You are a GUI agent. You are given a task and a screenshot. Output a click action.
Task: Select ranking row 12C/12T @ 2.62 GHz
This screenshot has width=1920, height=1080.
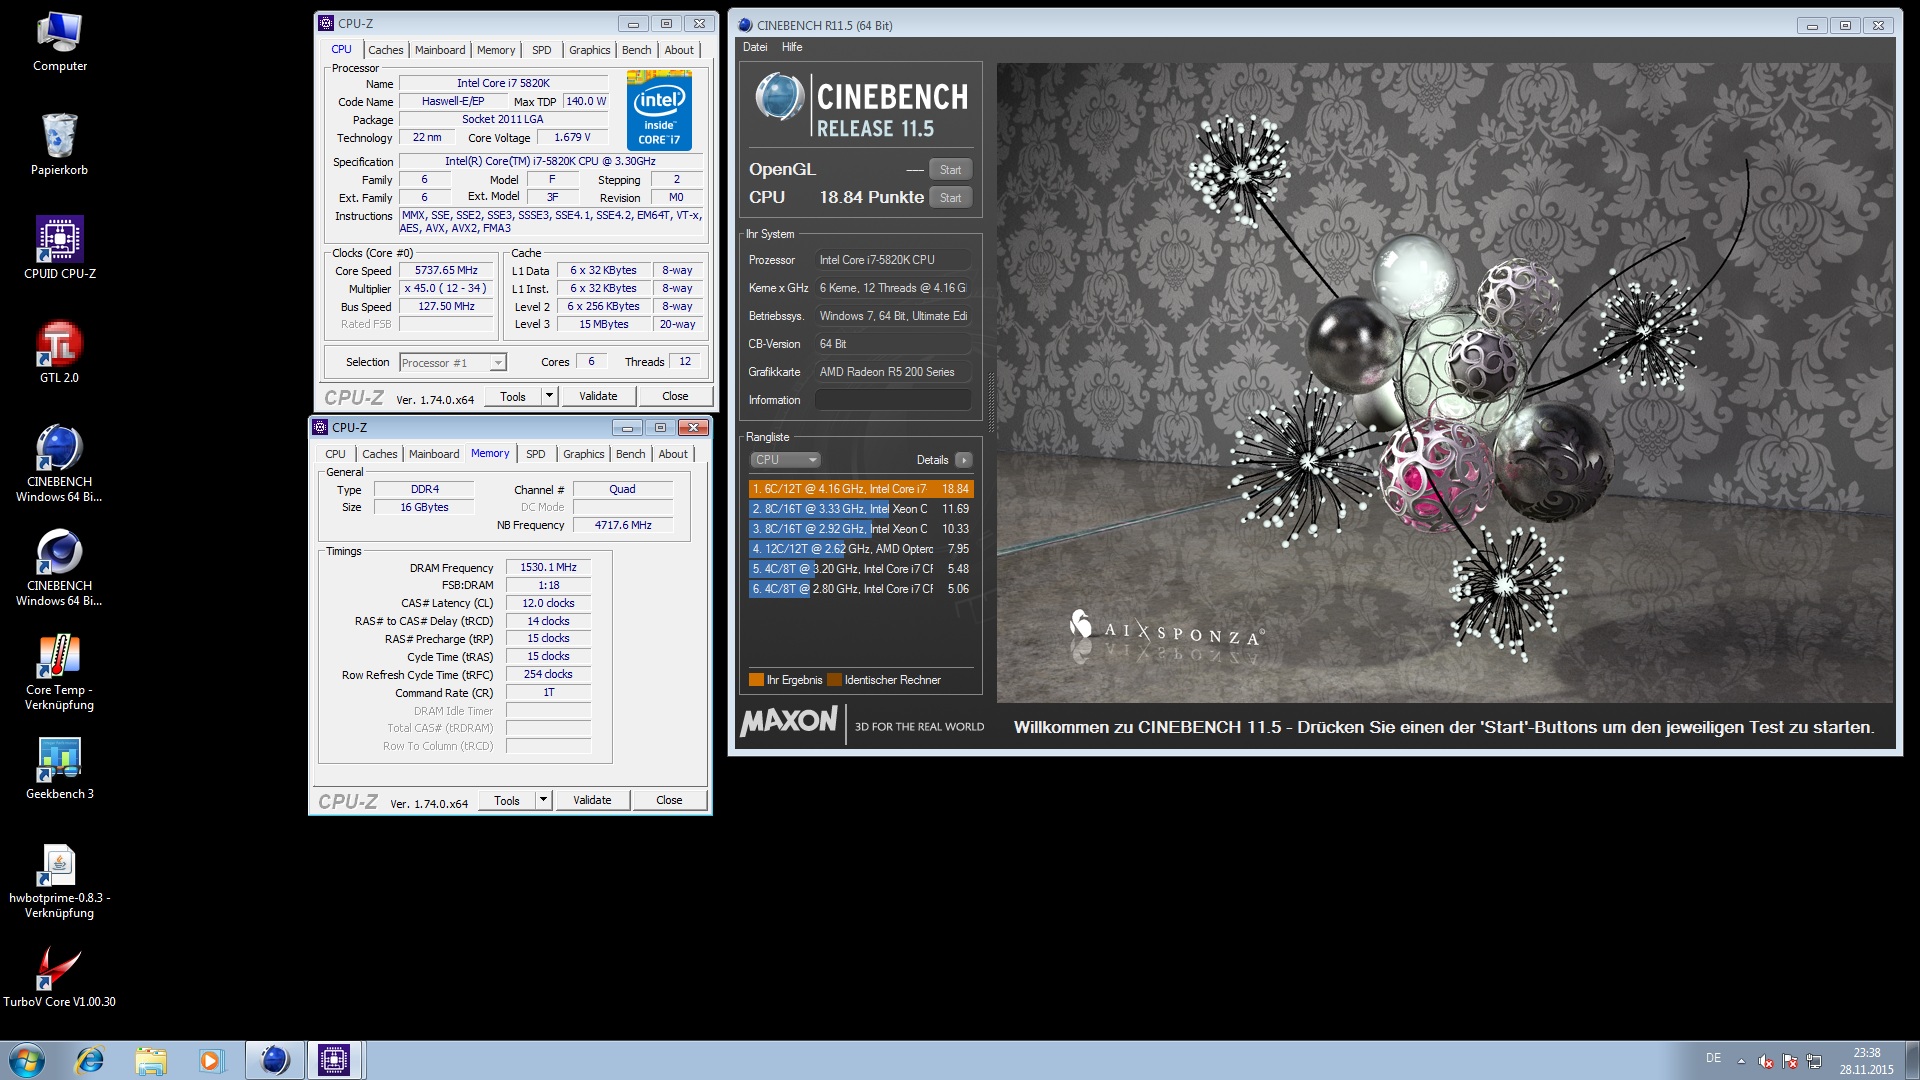point(860,549)
